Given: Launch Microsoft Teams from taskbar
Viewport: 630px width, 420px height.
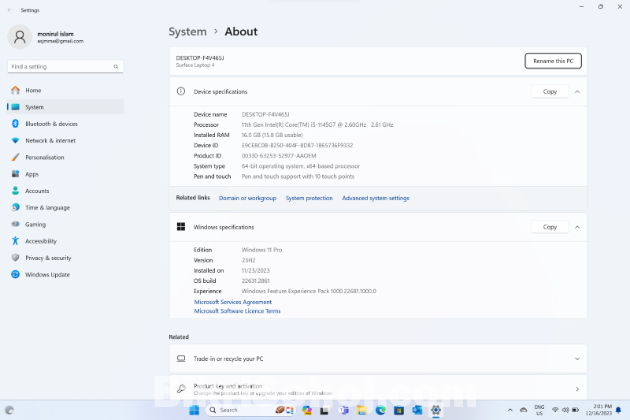Looking at the screenshot, I should 344,410.
